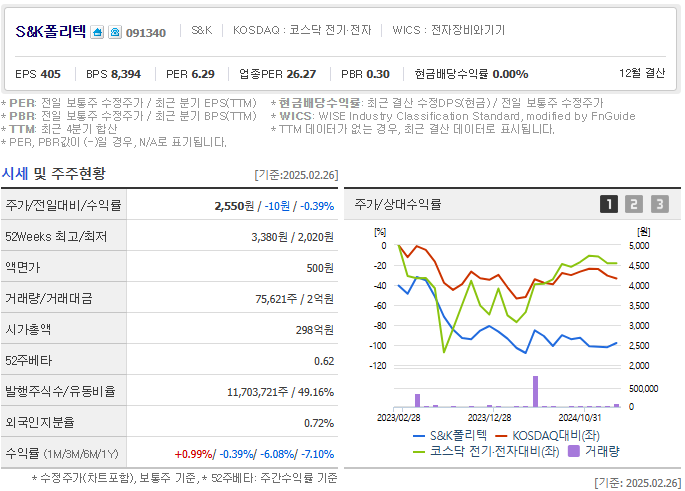Click the [기준: 2025.02.26] note below the chart

(x=637, y=483)
